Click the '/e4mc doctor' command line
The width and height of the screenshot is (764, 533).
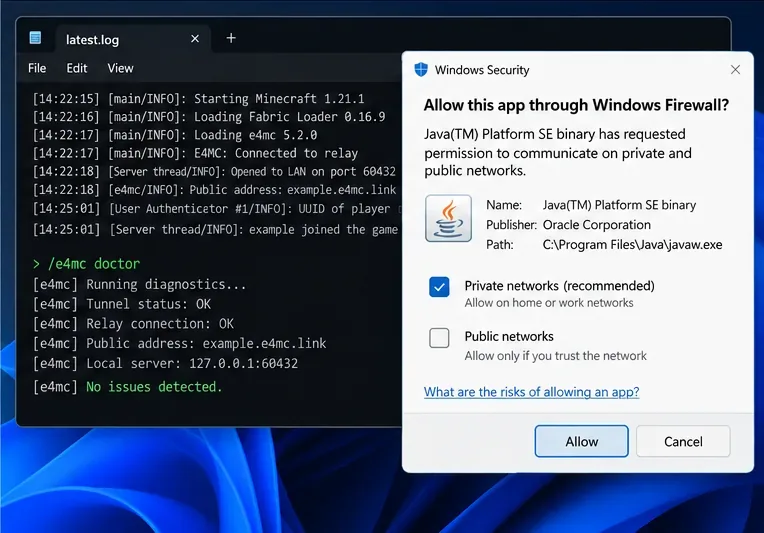pyautogui.click(x=86, y=264)
